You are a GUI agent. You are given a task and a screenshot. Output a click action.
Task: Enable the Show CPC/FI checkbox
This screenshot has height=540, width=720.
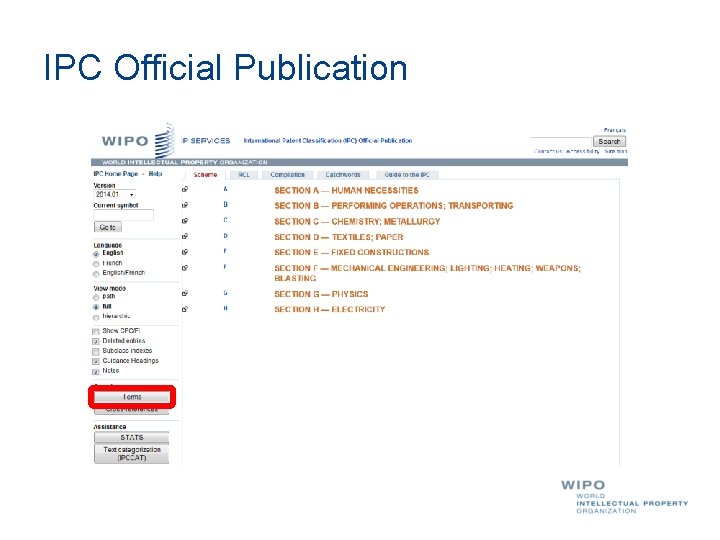pyautogui.click(x=96, y=332)
